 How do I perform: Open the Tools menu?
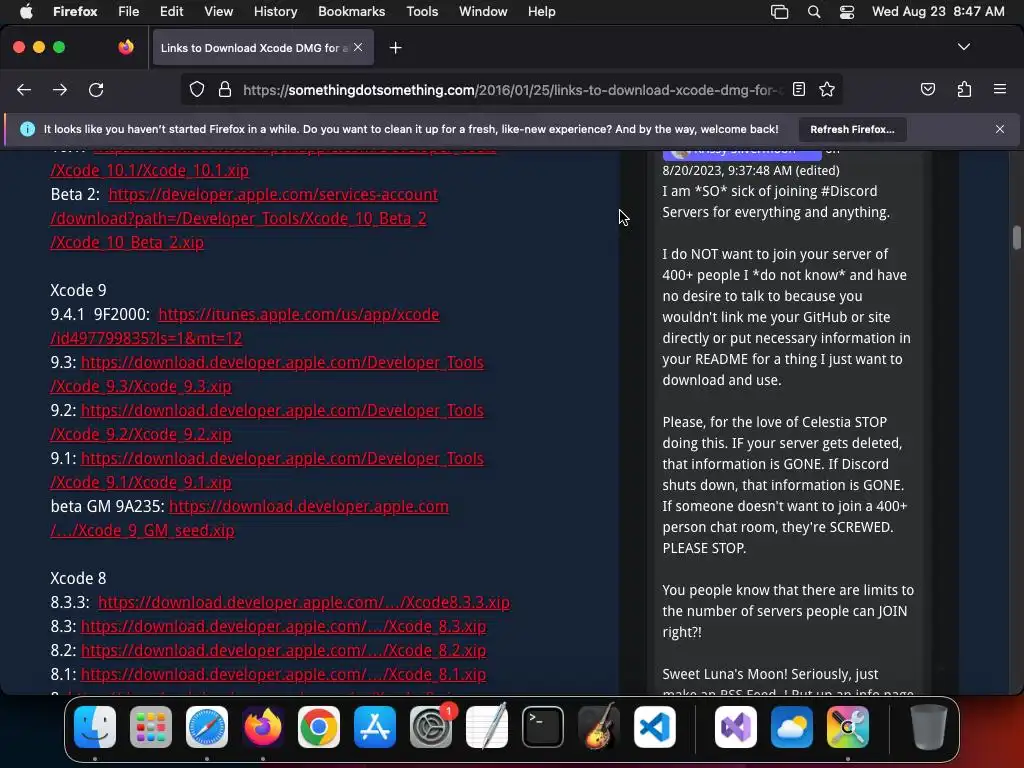[422, 12]
